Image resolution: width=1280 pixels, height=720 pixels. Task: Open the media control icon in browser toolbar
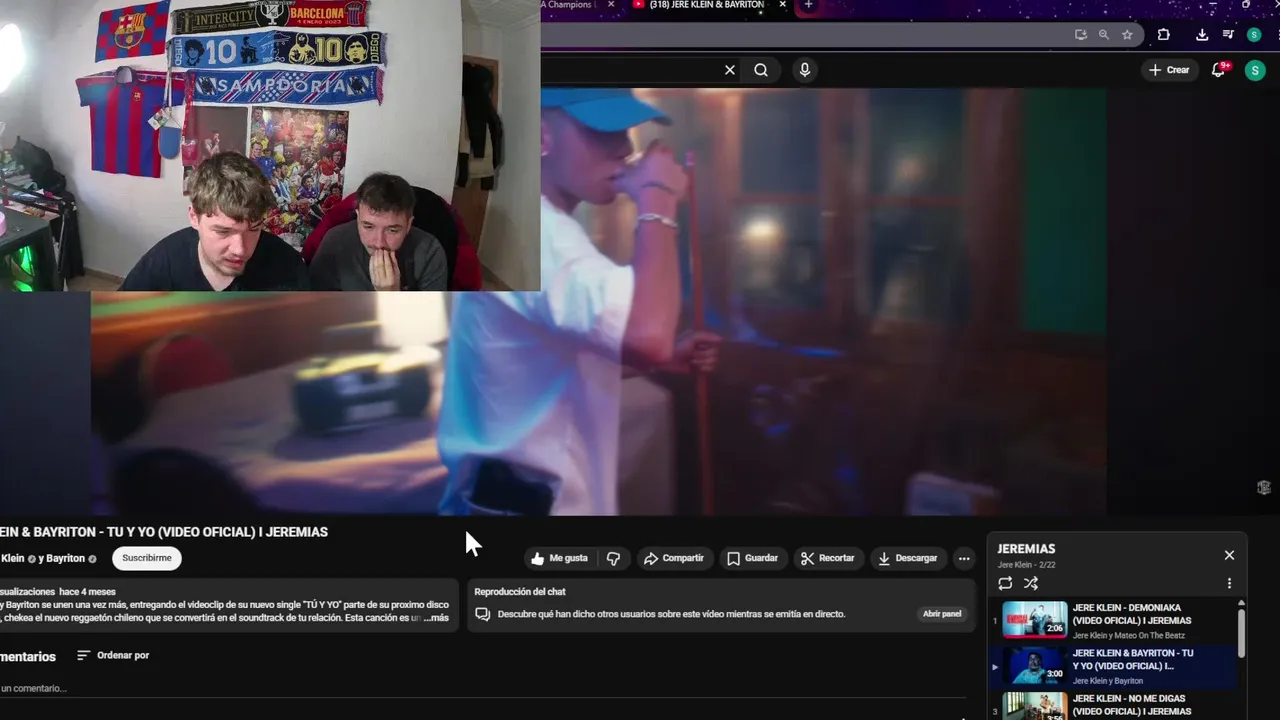1228,34
